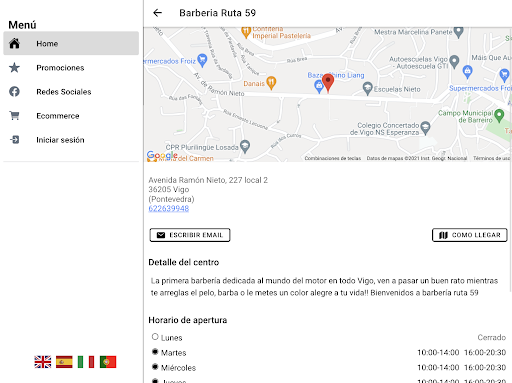The height and width of the screenshot is (383, 512).
Task: Call phone number 622639948 link
Action: tap(169, 209)
